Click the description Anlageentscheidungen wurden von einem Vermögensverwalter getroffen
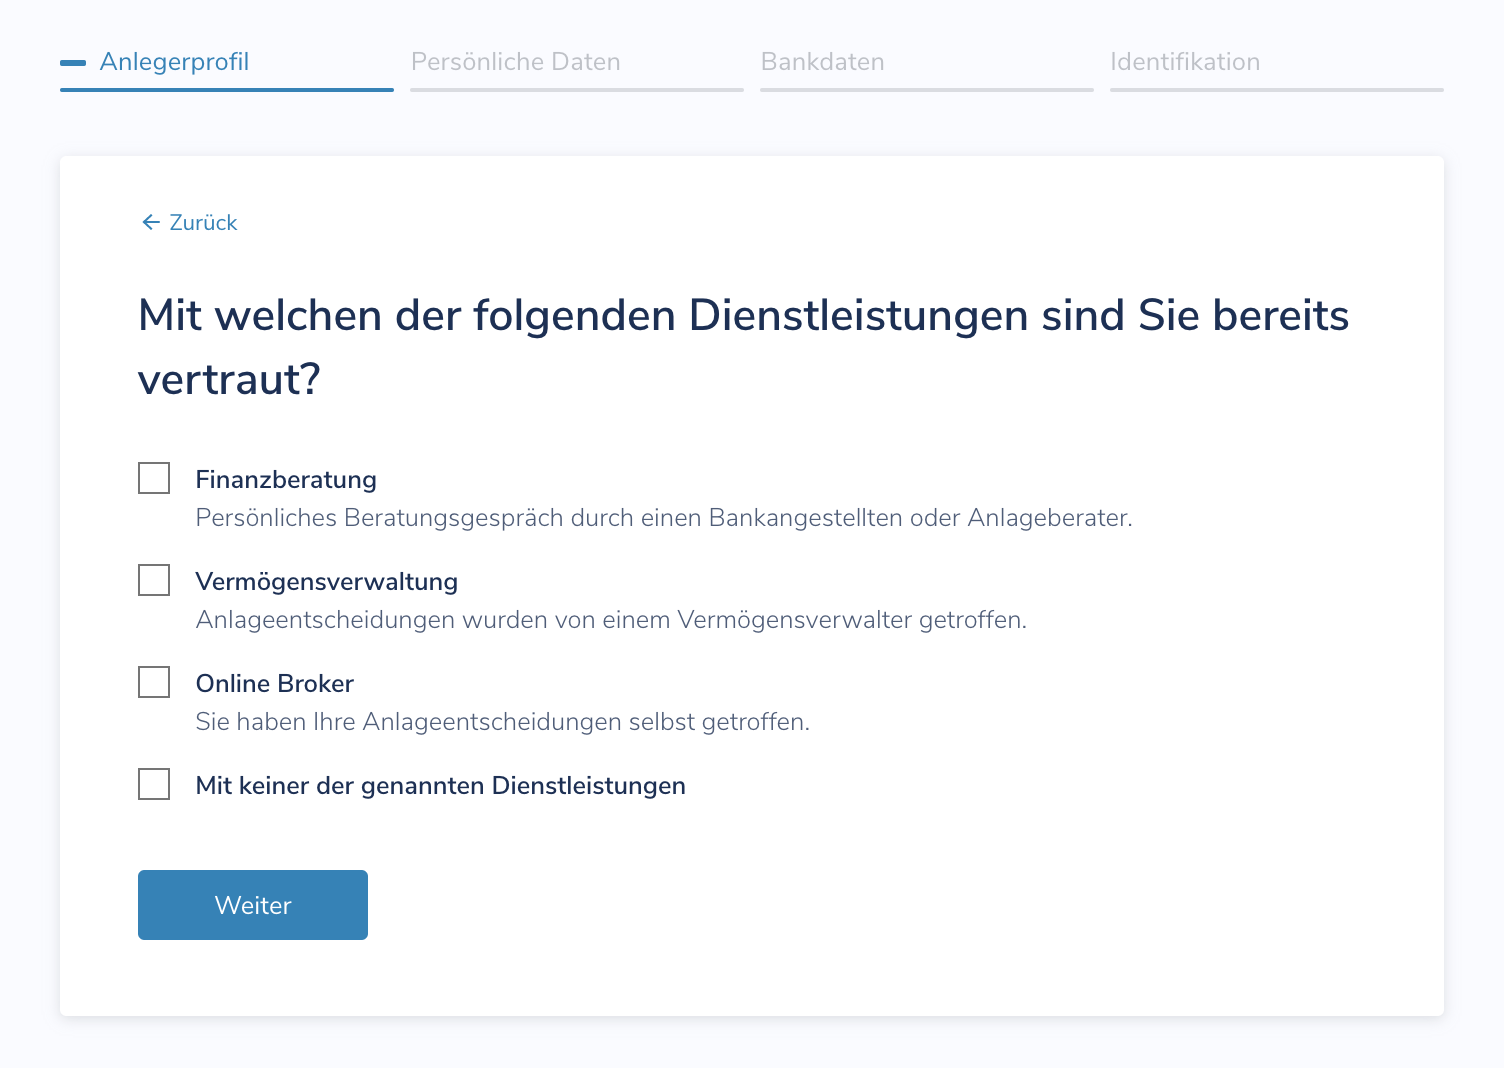 [x=611, y=620]
